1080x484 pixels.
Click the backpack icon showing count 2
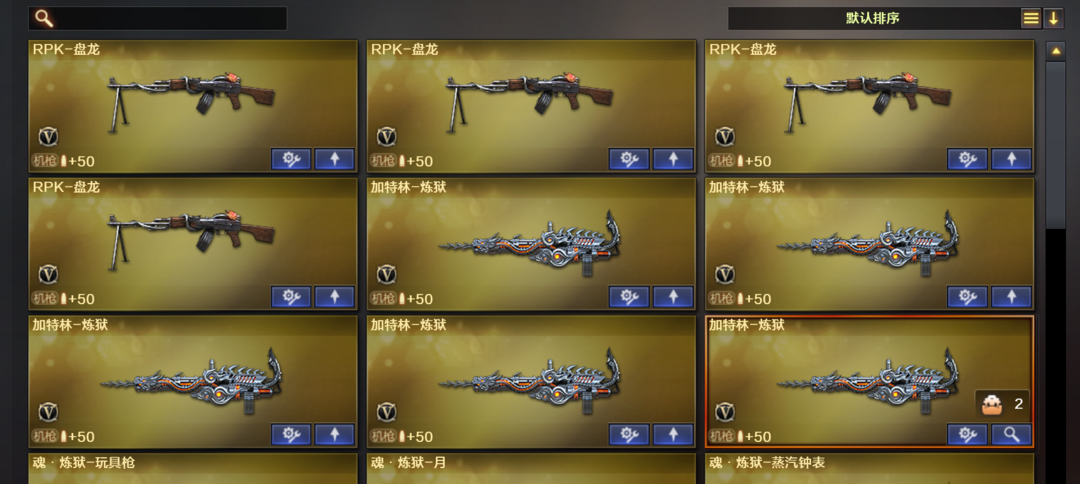click(991, 405)
